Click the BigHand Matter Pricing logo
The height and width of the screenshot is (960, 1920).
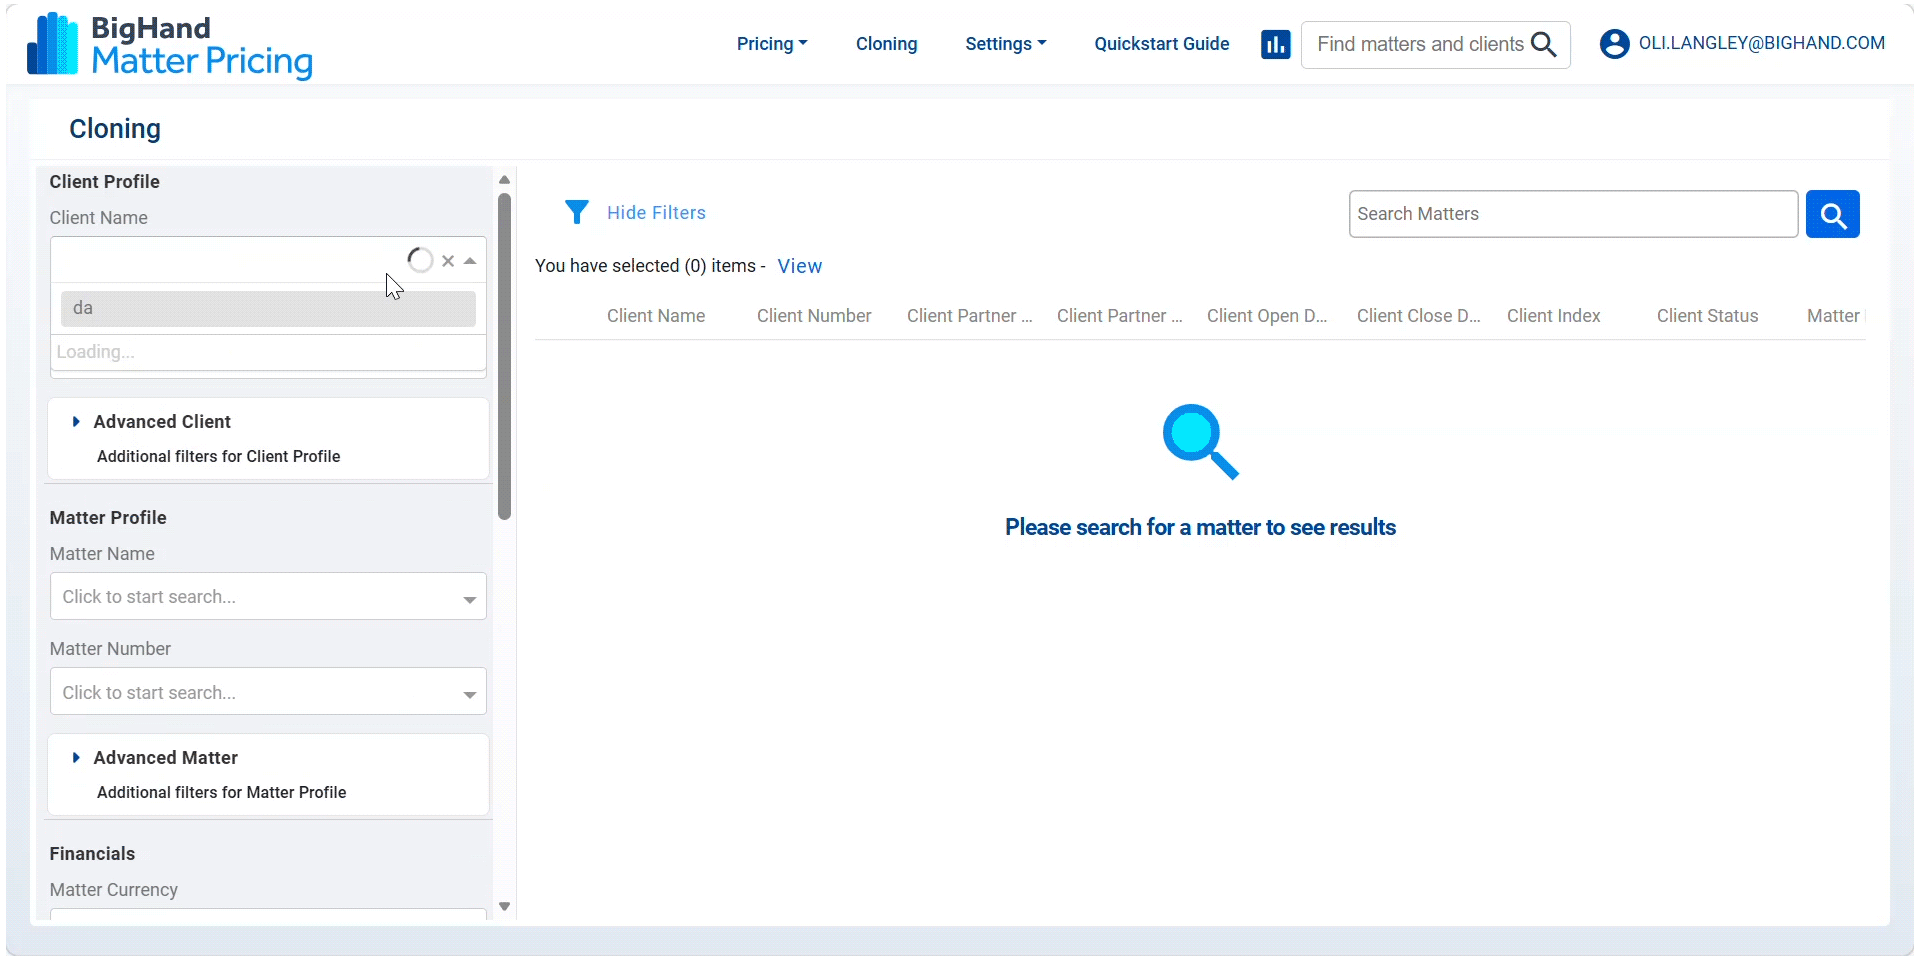pos(170,45)
